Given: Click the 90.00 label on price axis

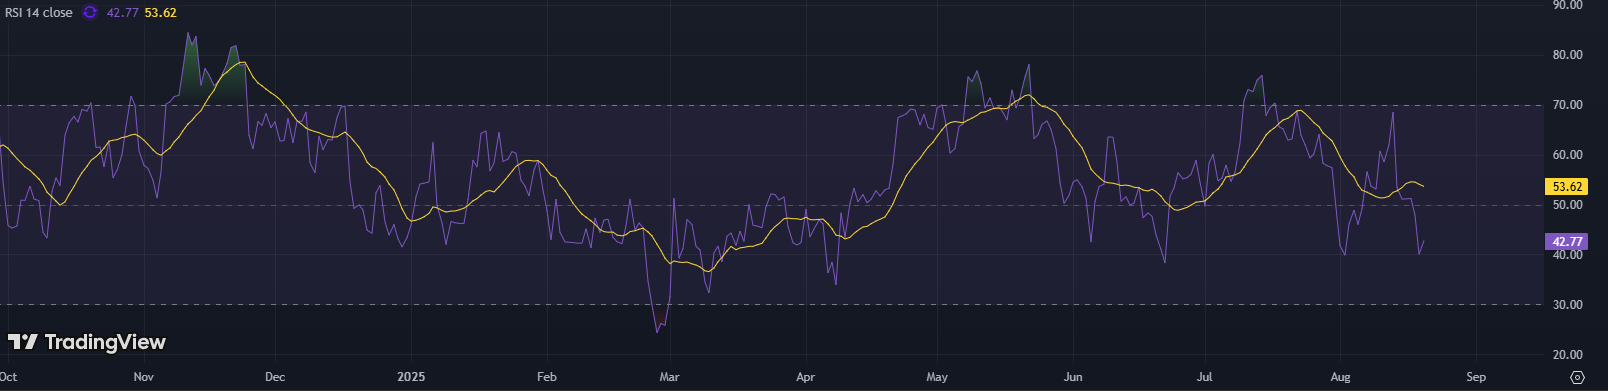Looking at the screenshot, I should point(1567,5).
